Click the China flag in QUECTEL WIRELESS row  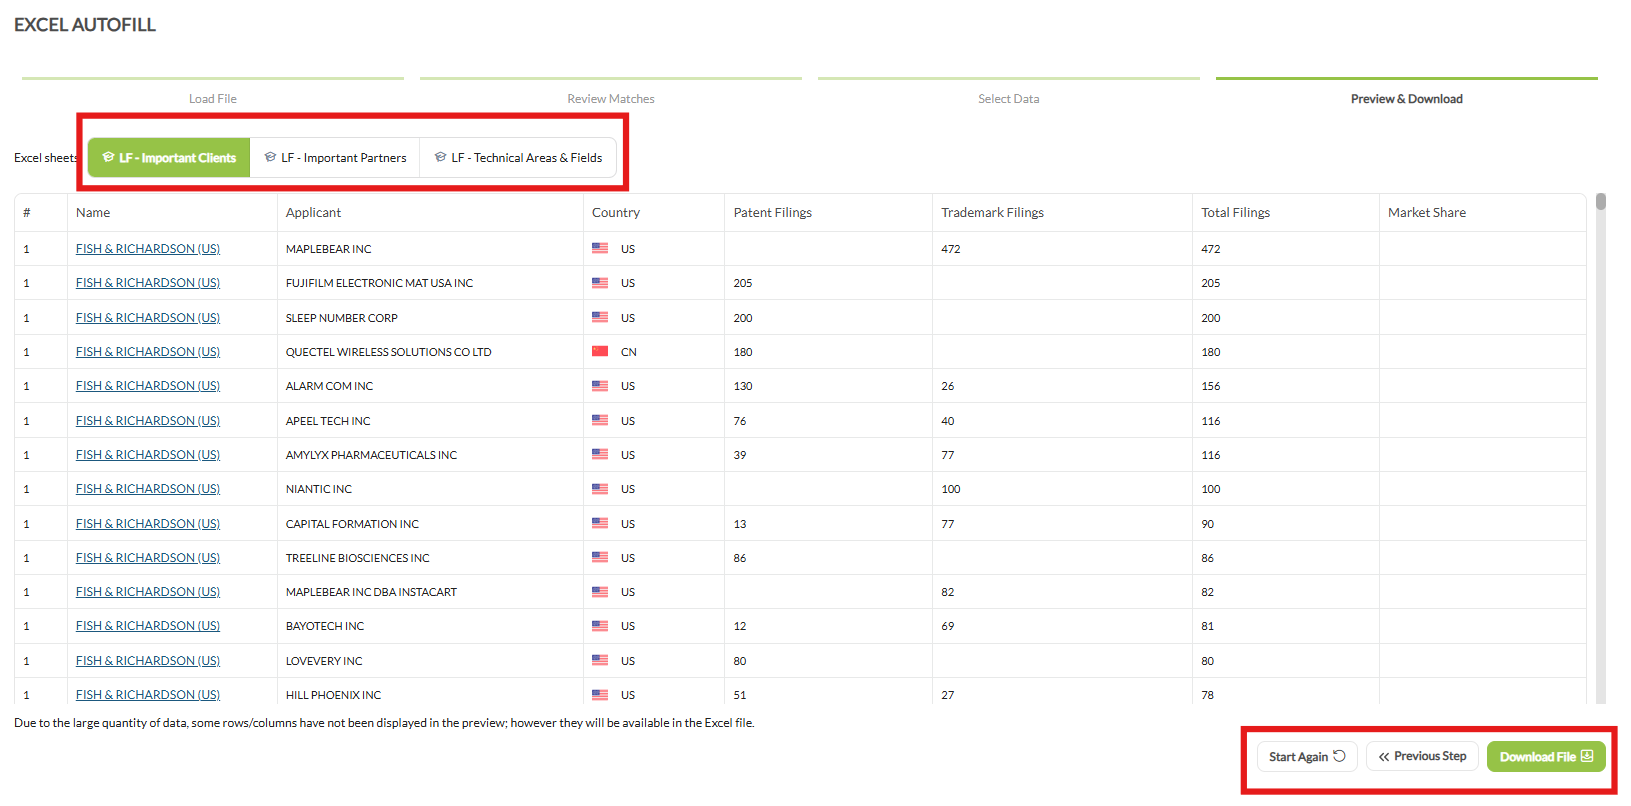click(x=600, y=351)
